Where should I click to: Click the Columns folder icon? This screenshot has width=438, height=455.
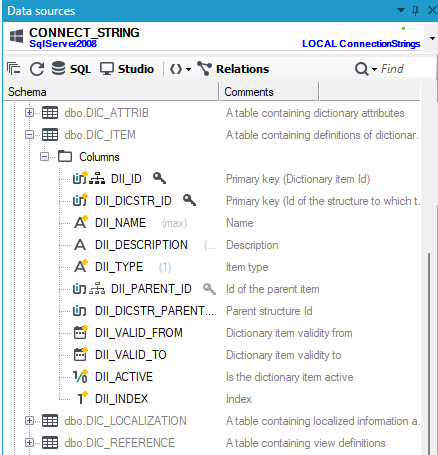coord(65,156)
